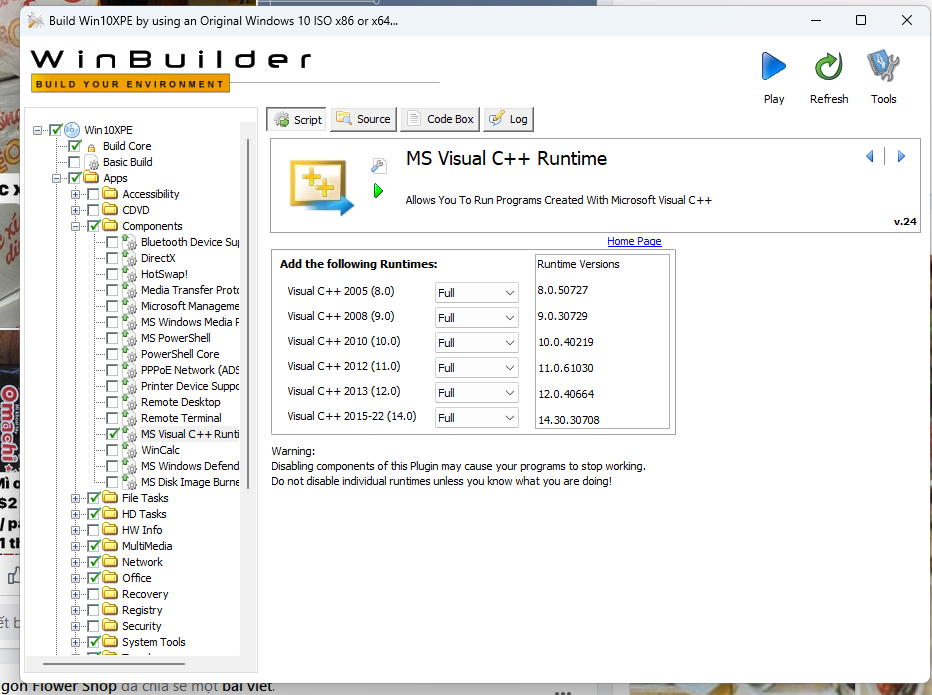Open the Visual C++ 2013 (12.0) dropdown
This screenshot has width=932, height=695.
(x=477, y=392)
